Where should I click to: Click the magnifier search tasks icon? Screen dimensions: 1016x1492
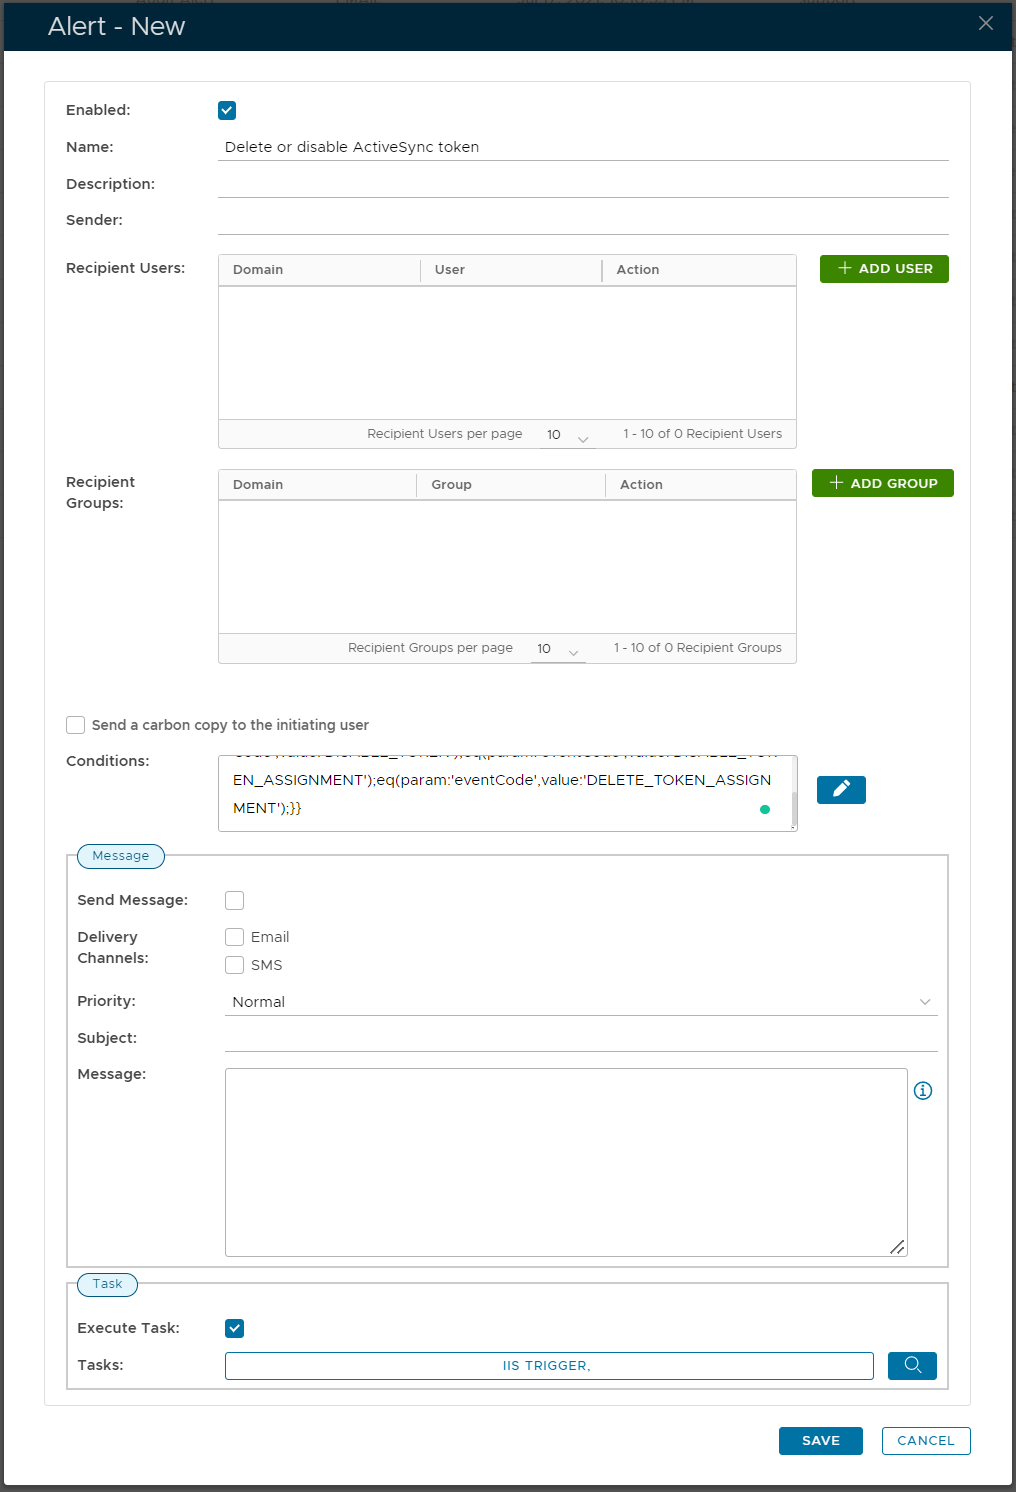[x=912, y=1365]
